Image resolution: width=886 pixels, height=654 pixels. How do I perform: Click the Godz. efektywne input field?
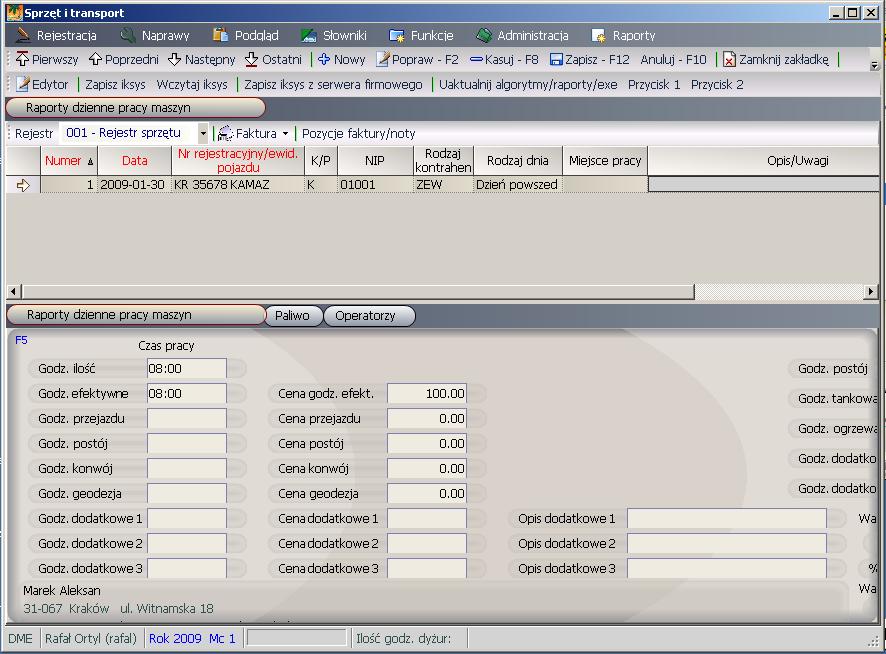coord(186,393)
